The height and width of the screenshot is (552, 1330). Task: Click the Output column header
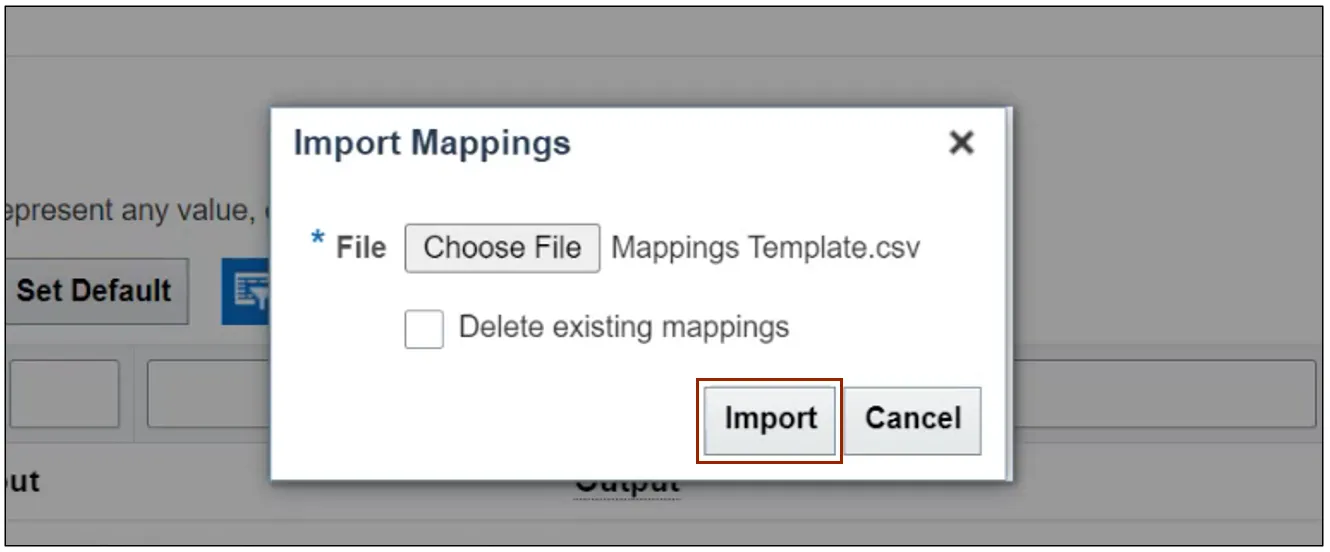click(x=627, y=486)
